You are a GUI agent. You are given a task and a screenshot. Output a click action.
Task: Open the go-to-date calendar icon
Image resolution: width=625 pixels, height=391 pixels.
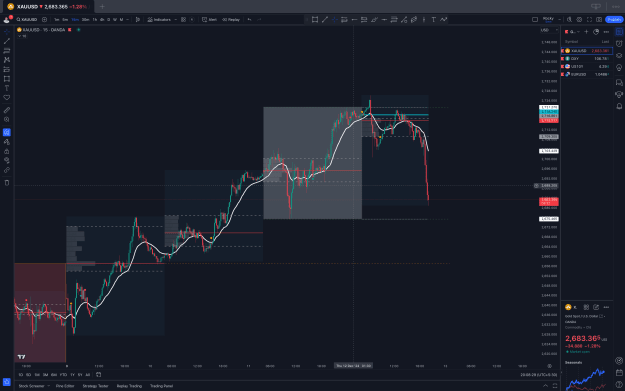[x=98, y=375]
